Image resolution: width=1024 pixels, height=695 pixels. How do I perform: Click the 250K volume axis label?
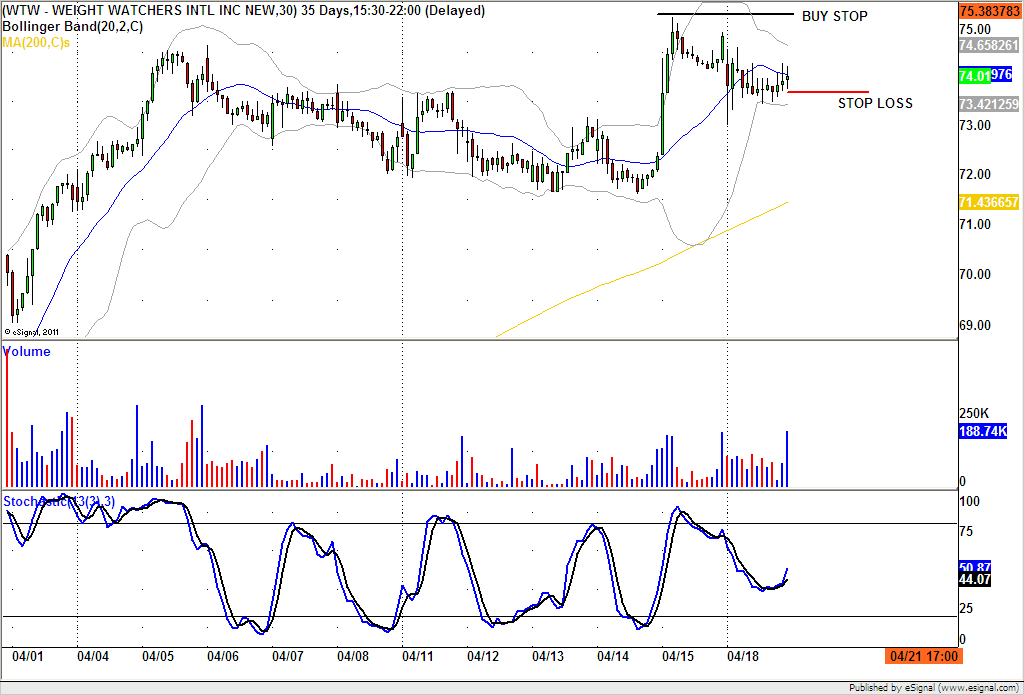(x=976, y=413)
